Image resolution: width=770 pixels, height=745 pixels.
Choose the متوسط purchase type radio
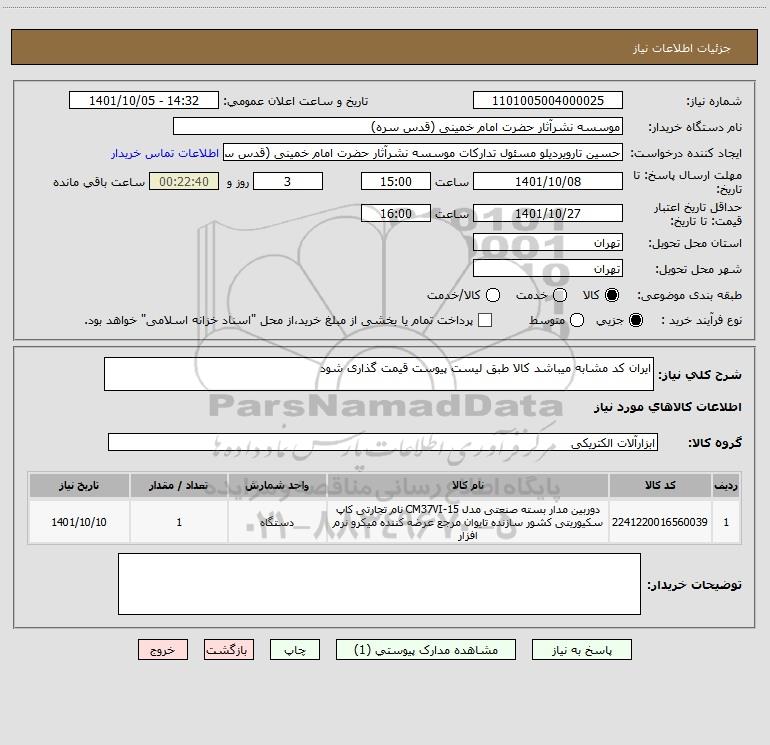577,320
